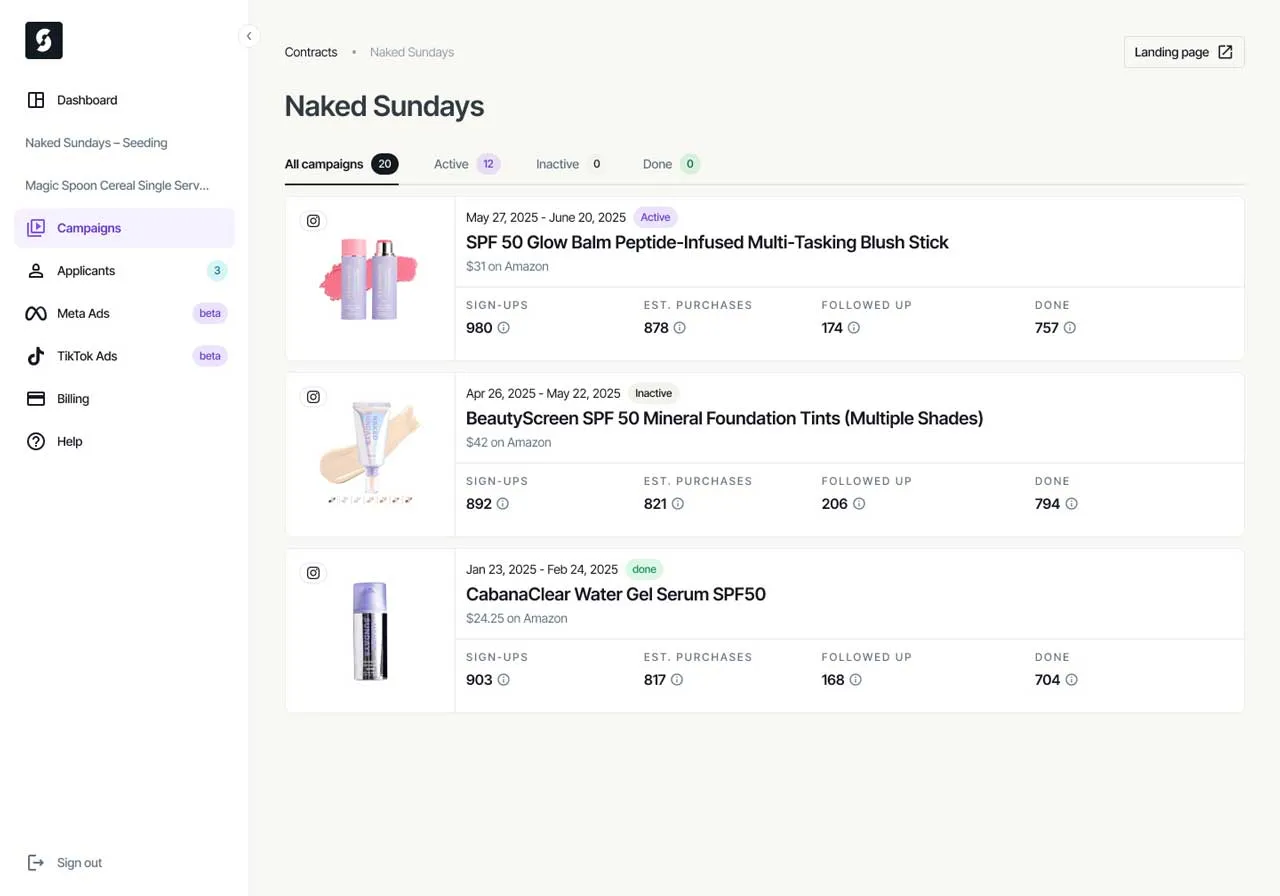Image resolution: width=1280 pixels, height=896 pixels.
Task: Click the app logo in the top-left corner
Action: pos(43,40)
